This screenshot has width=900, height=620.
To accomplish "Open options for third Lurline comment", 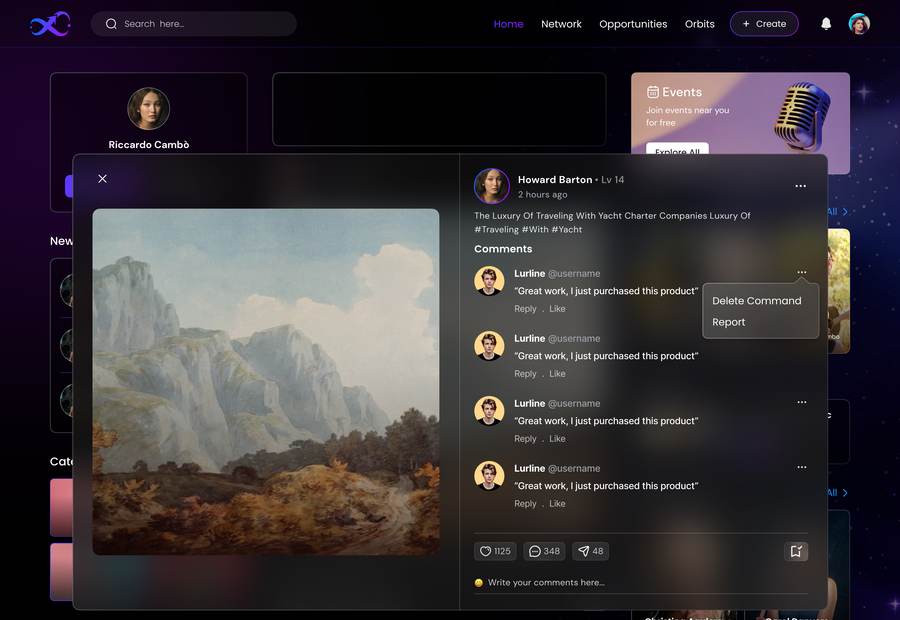I will tap(802, 402).
